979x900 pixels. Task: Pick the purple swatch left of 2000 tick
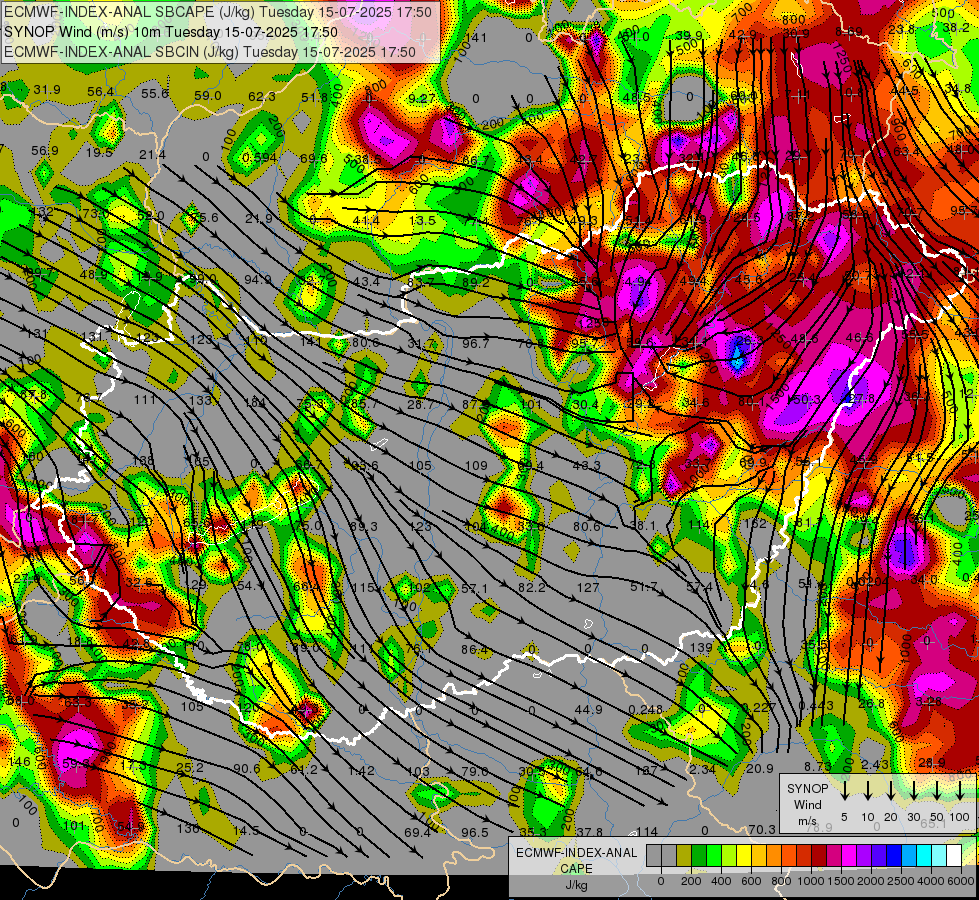tap(865, 856)
